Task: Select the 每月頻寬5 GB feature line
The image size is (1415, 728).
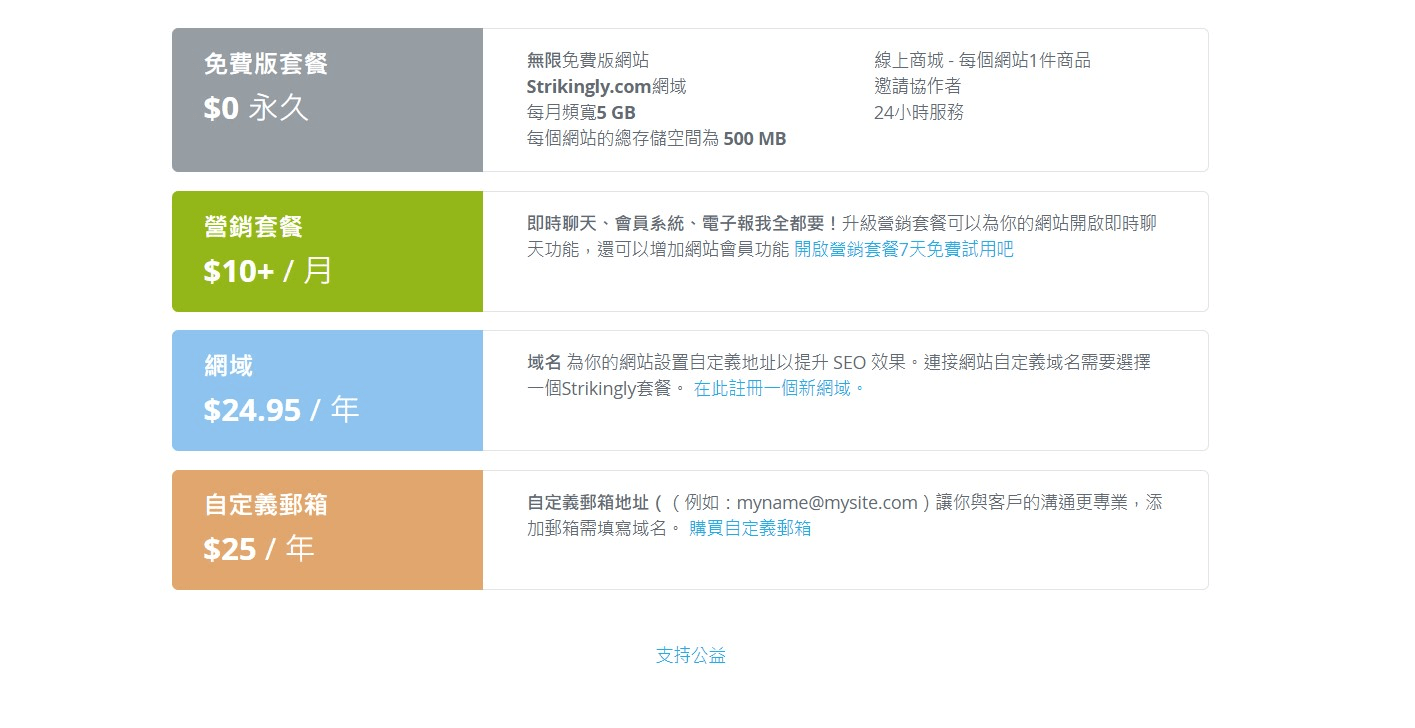Action: (x=581, y=112)
